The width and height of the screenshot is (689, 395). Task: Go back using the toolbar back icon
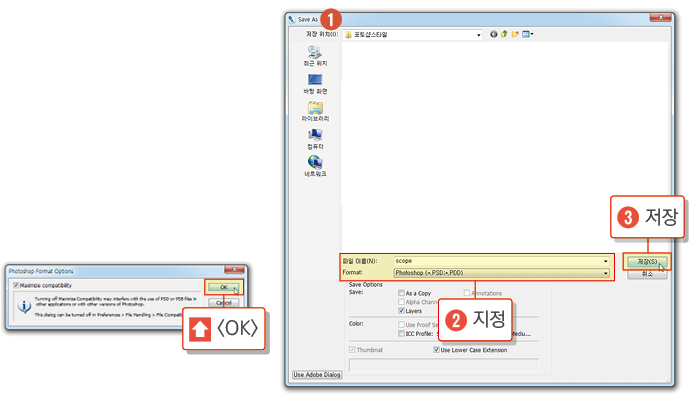(493, 34)
